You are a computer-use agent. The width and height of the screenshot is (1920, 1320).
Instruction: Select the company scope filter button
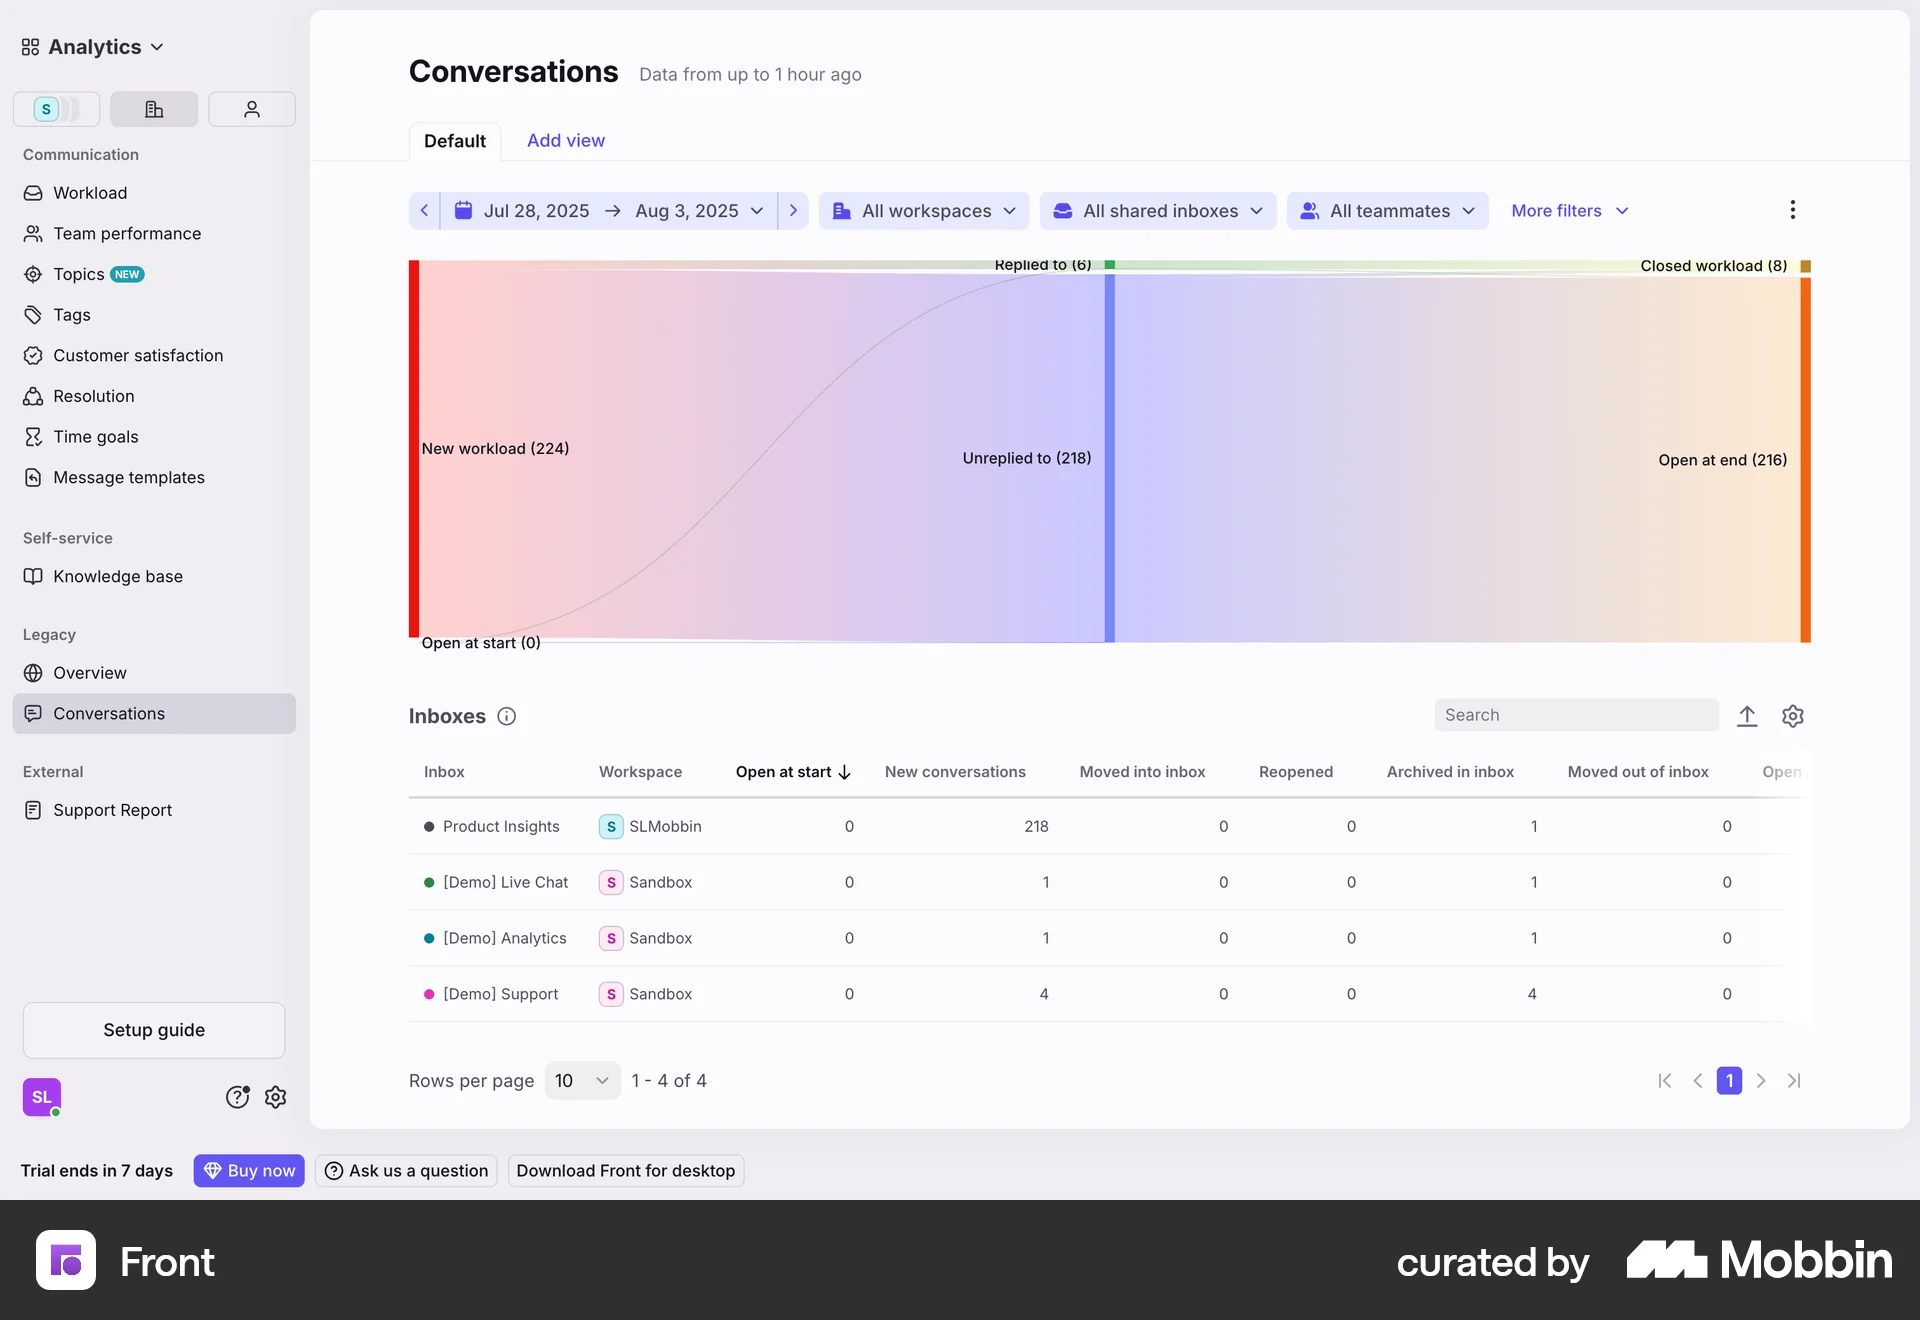153,109
